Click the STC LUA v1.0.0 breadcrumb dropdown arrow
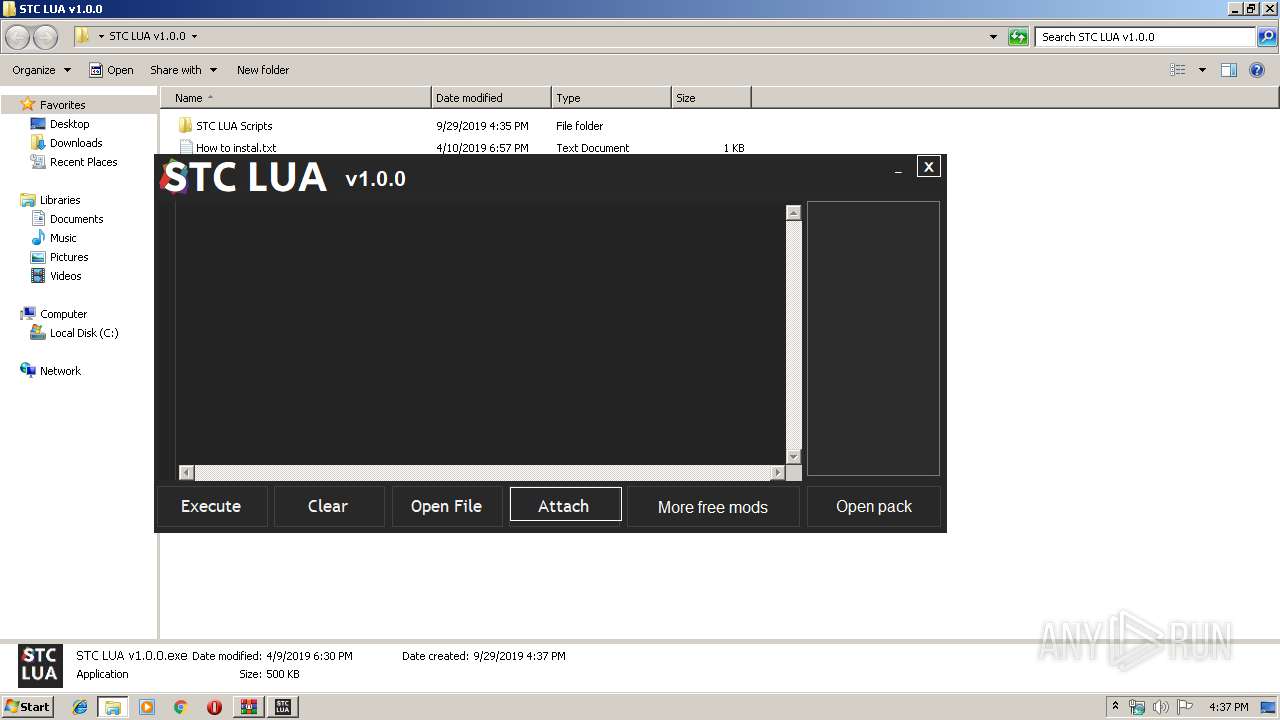This screenshot has height=720, width=1280. (x=194, y=36)
